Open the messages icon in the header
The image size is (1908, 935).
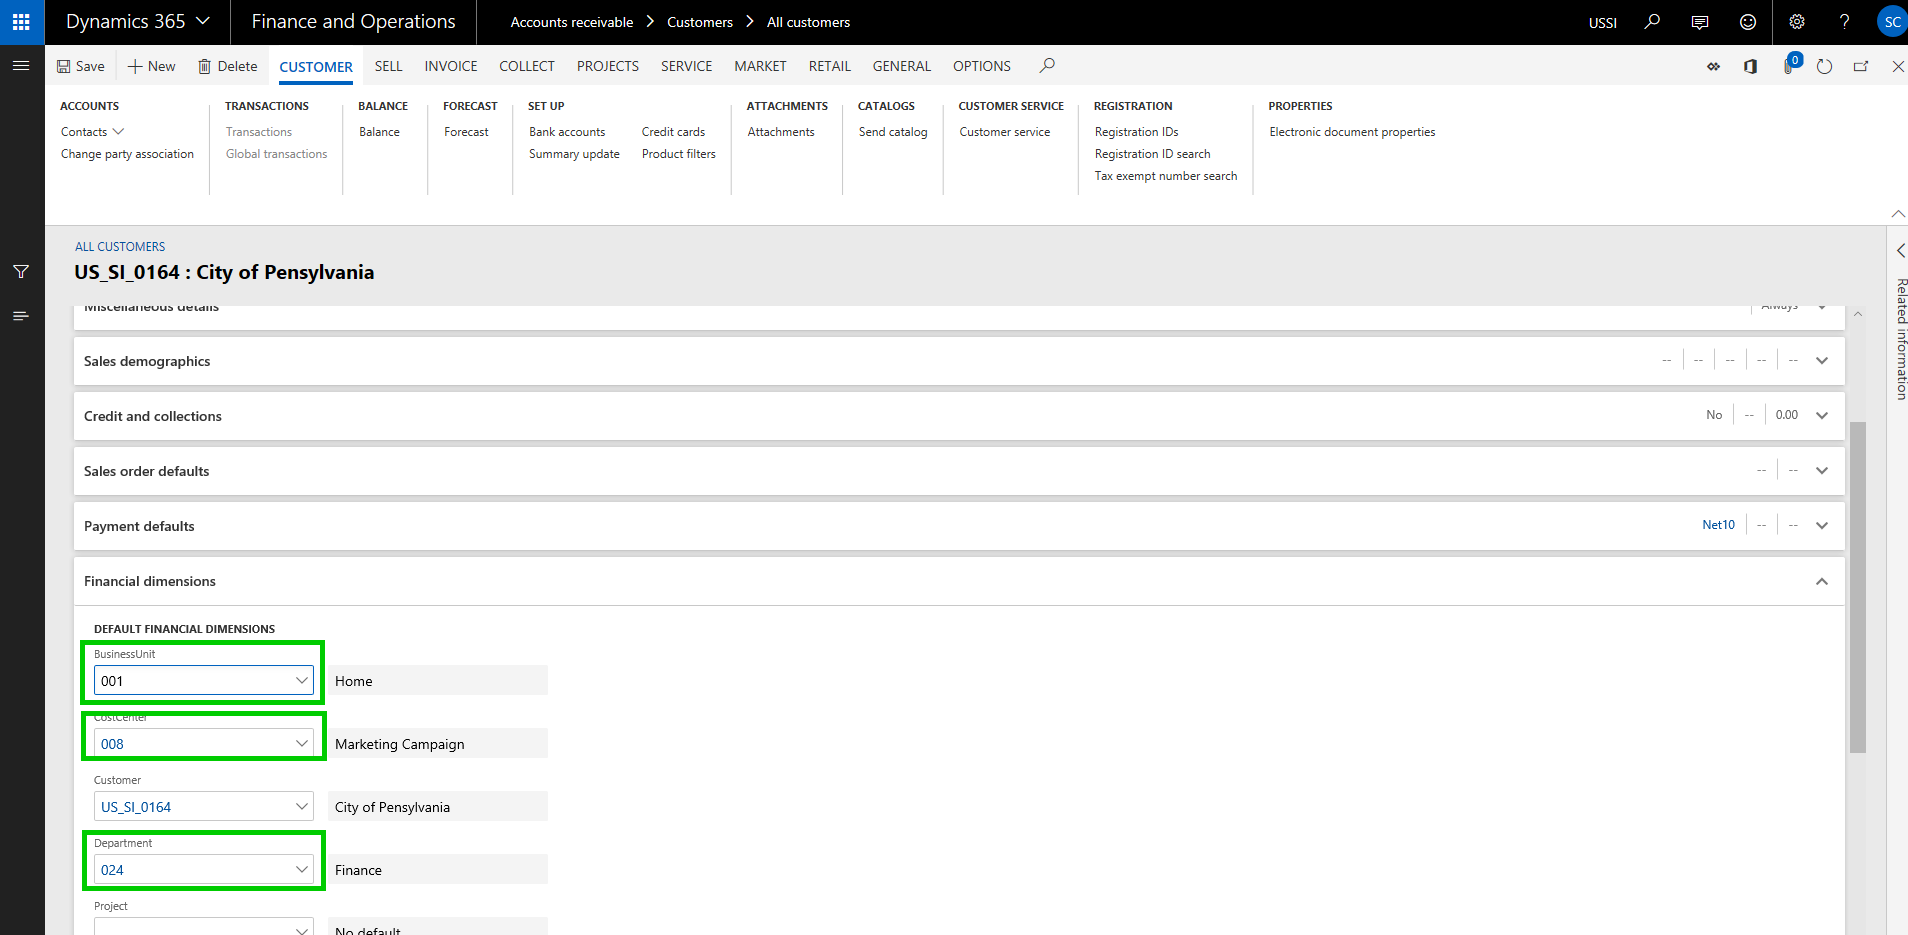pyautogui.click(x=1700, y=22)
